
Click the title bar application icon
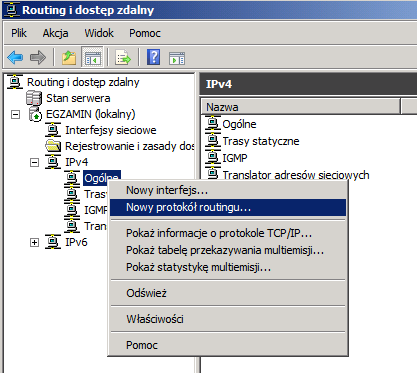point(11,10)
